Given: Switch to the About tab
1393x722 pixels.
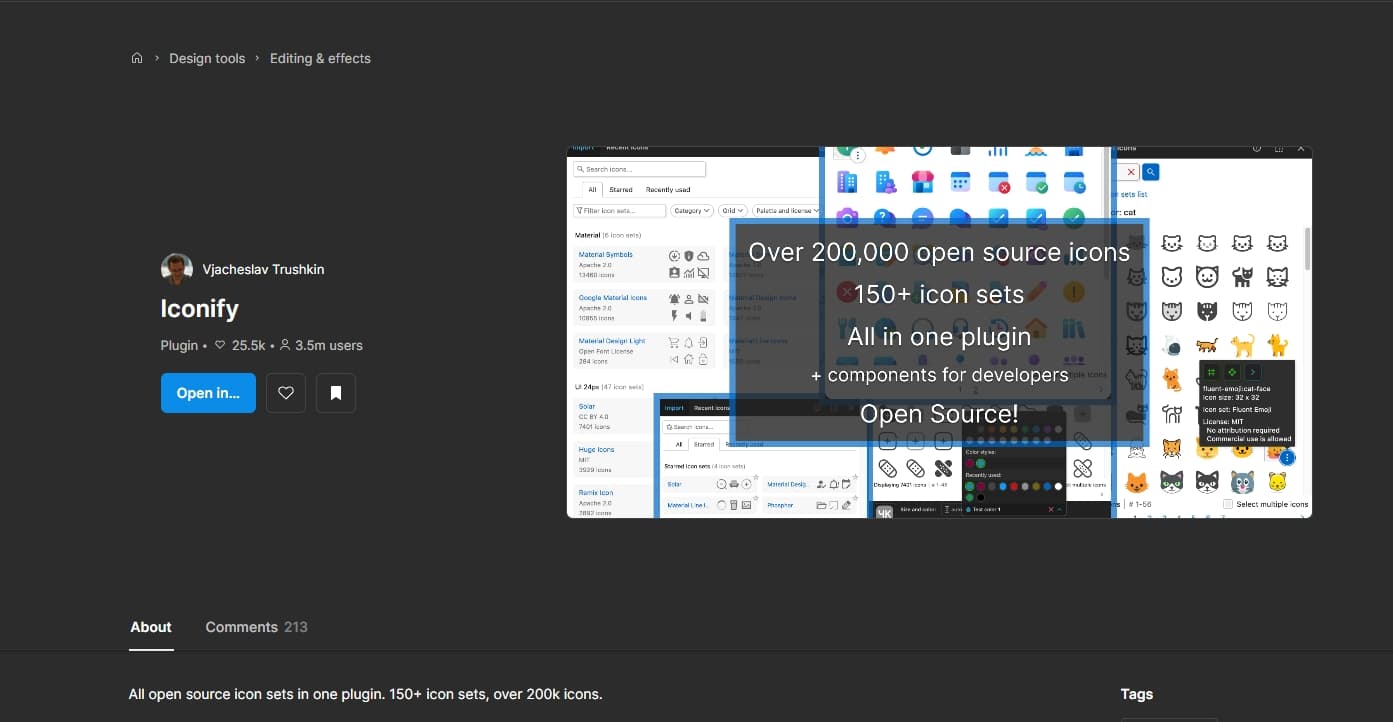Looking at the screenshot, I should [x=151, y=627].
